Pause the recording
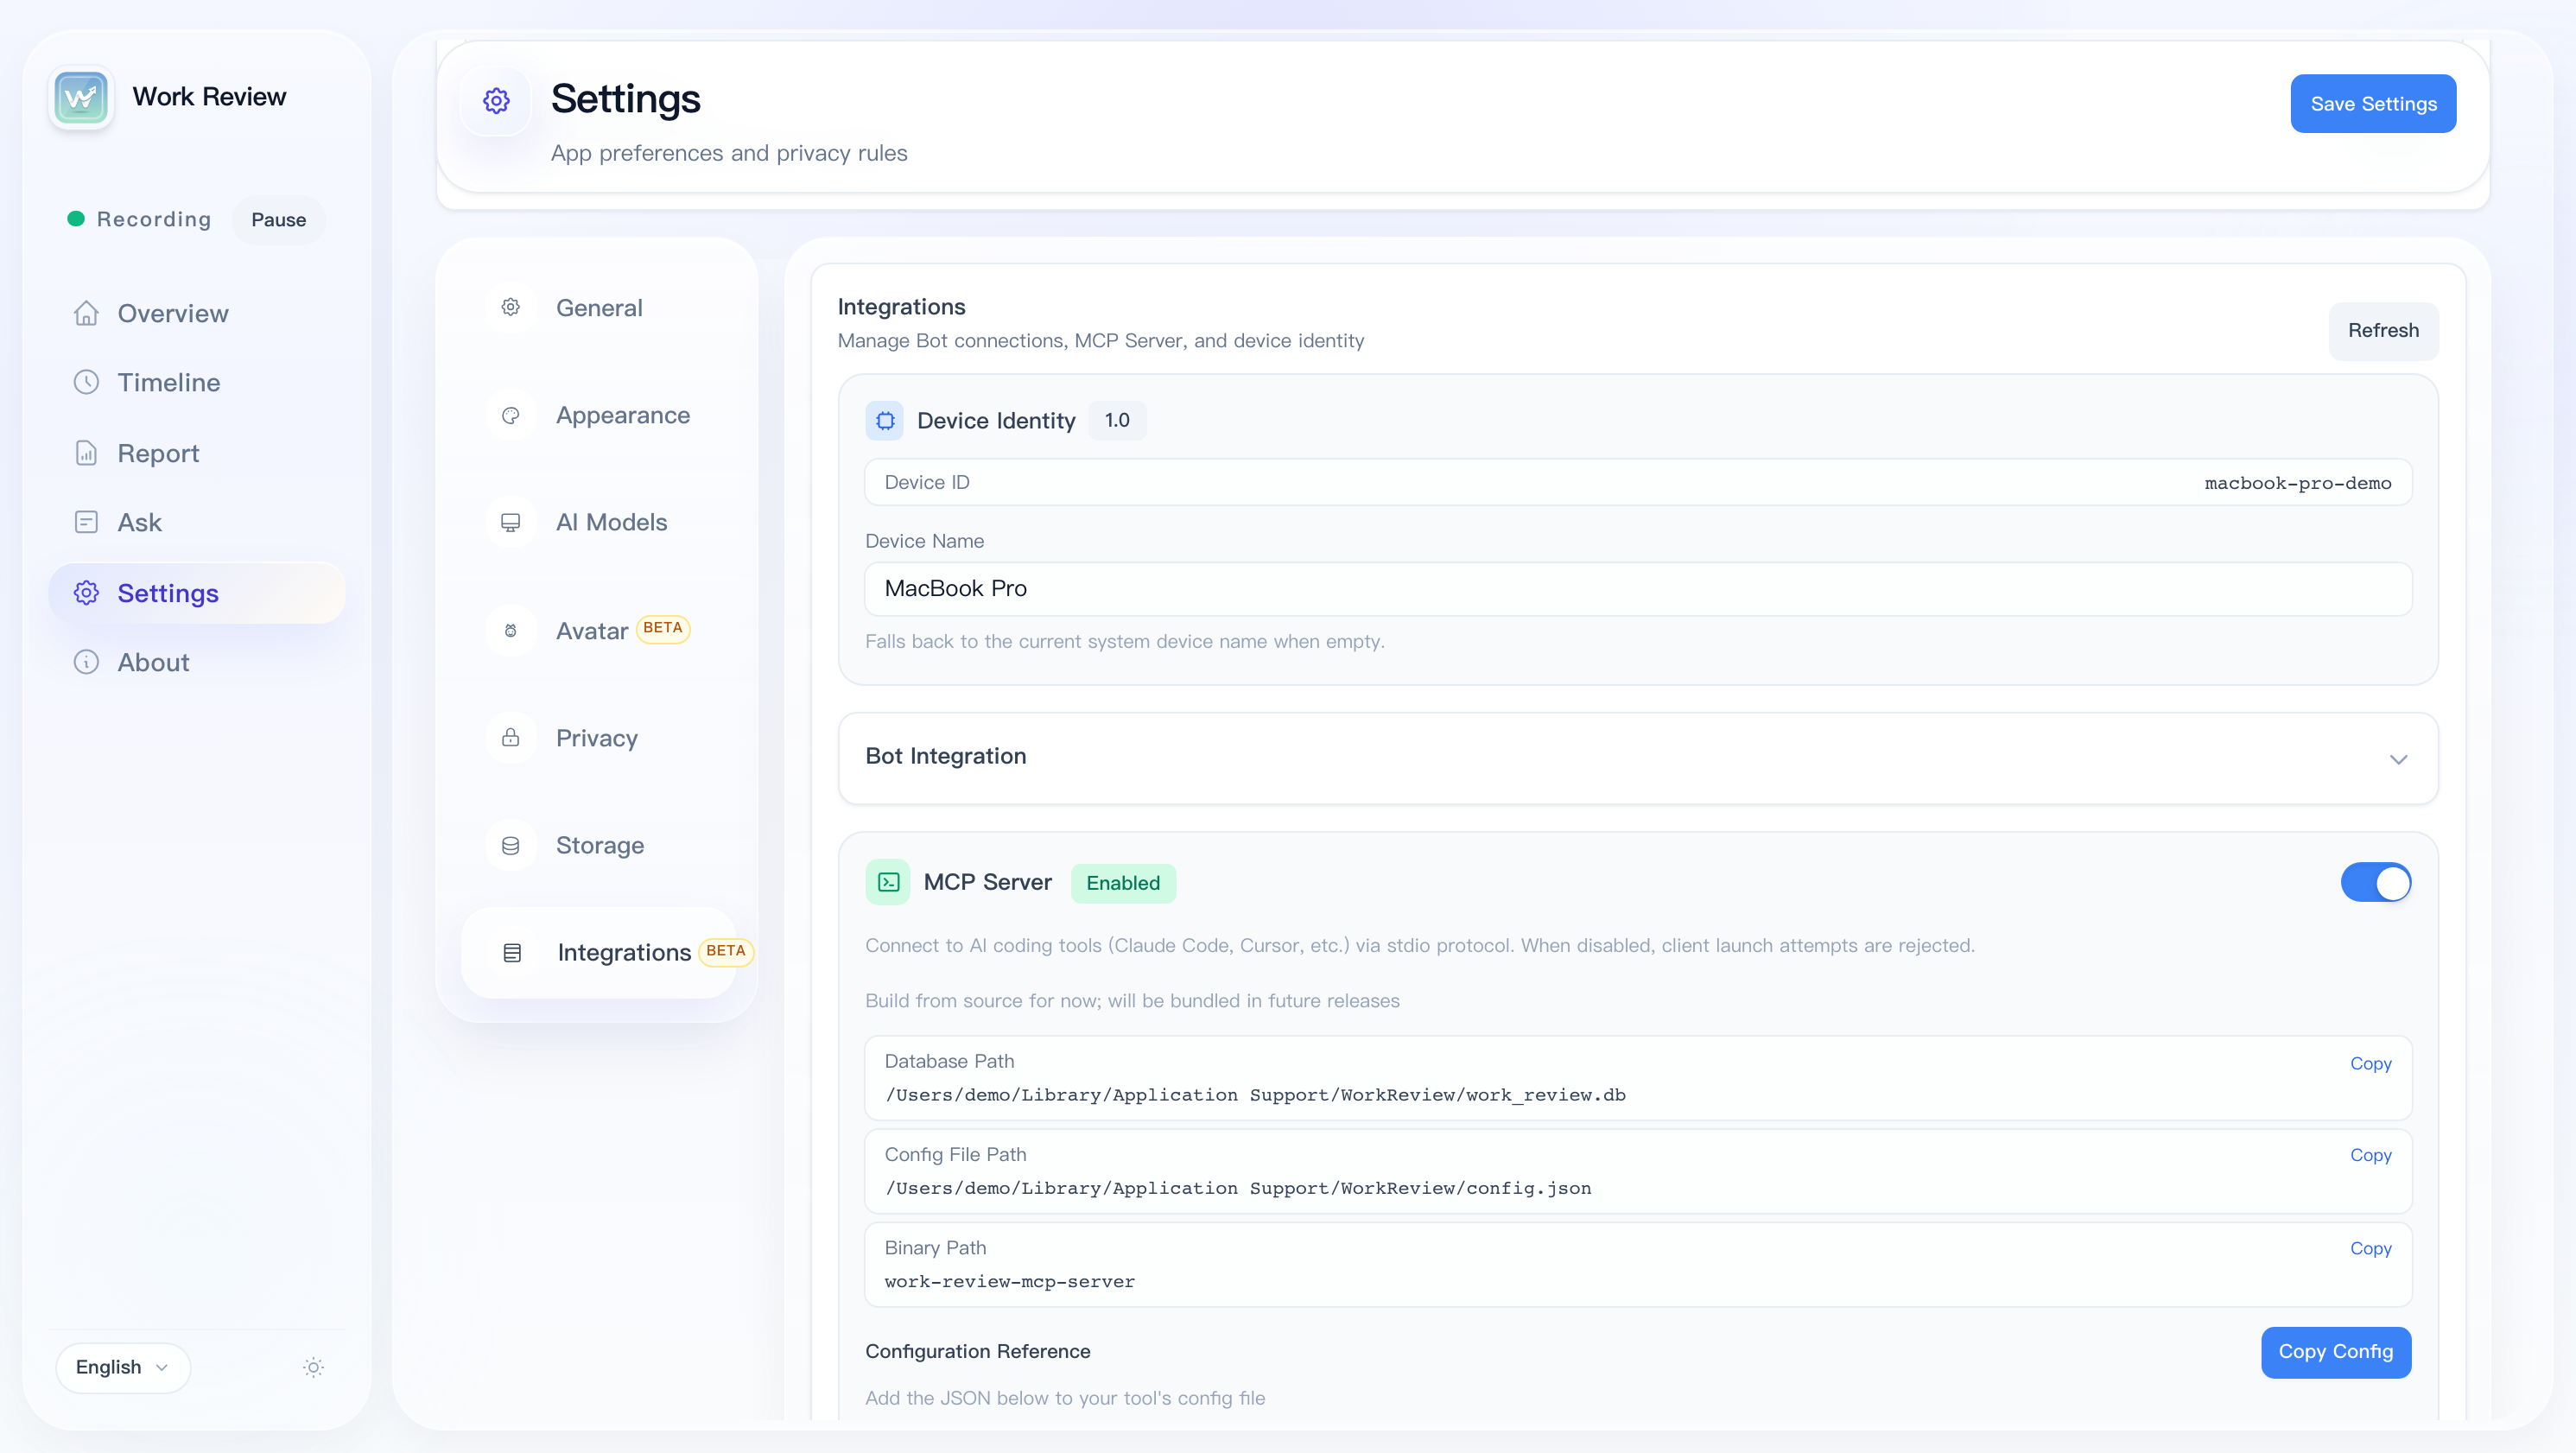The width and height of the screenshot is (2576, 1453). pyautogui.click(x=278, y=219)
